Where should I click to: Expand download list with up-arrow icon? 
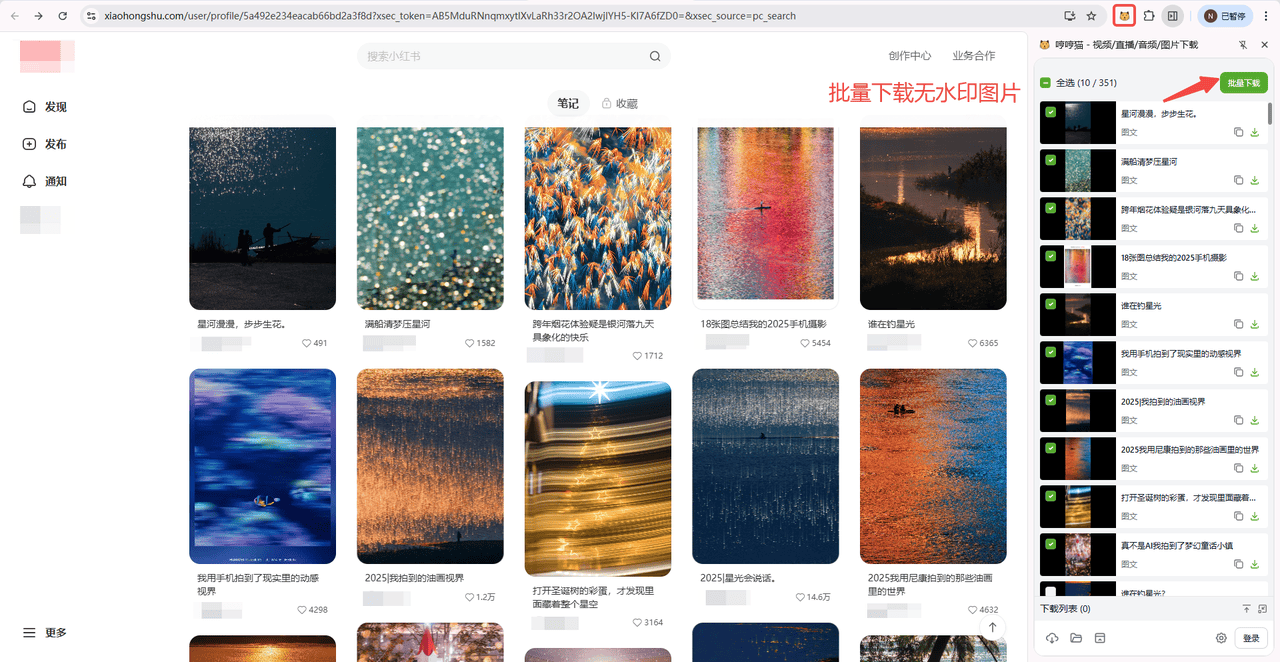click(1246, 608)
